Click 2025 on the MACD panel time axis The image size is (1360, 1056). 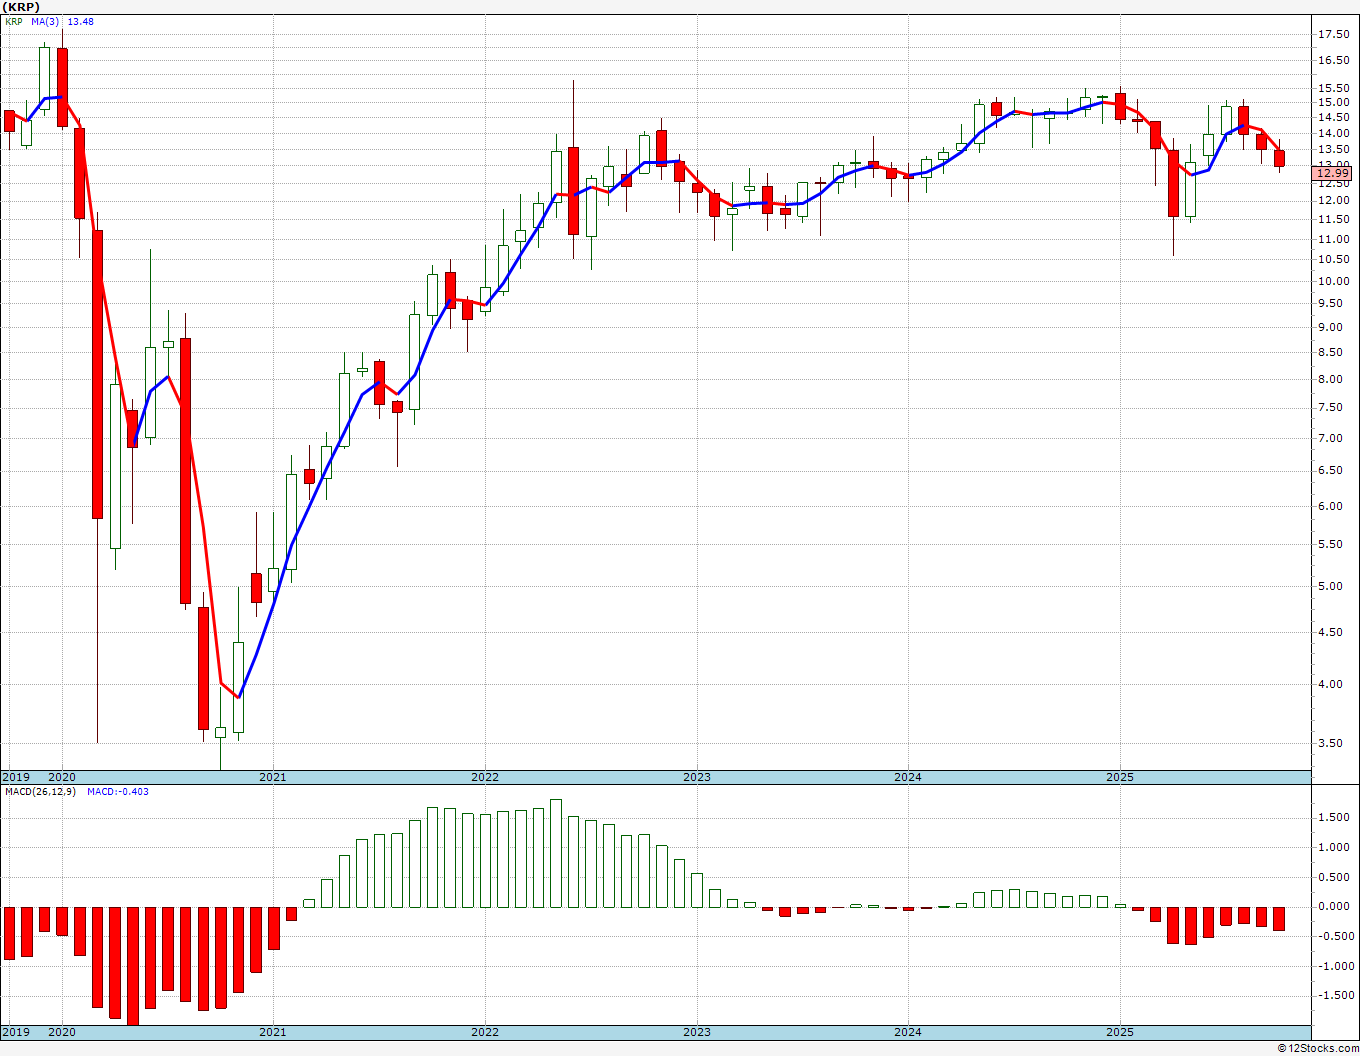click(1120, 1032)
